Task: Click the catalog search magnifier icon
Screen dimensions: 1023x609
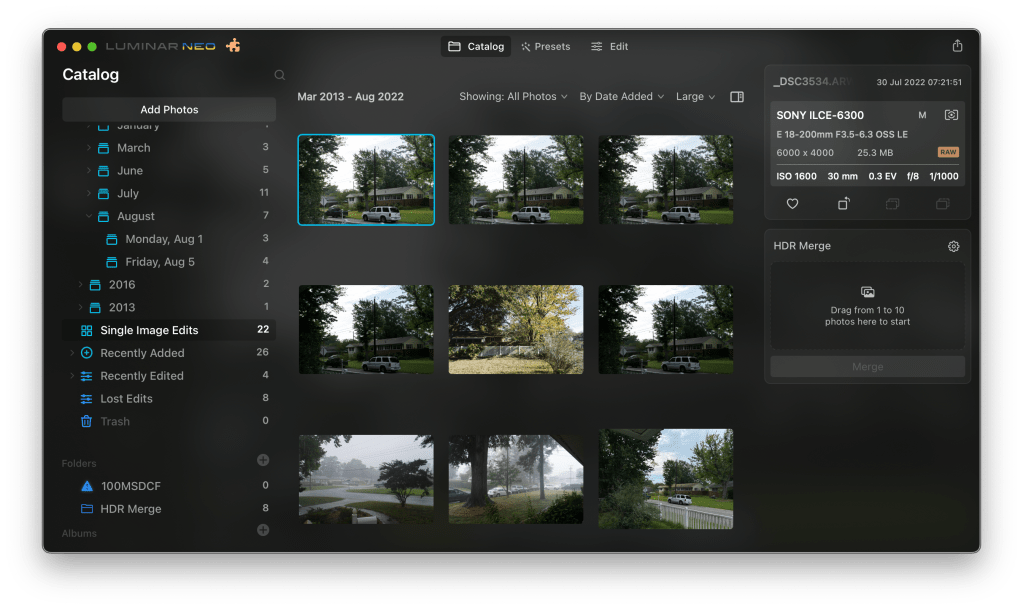Action: (x=279, y=75)
